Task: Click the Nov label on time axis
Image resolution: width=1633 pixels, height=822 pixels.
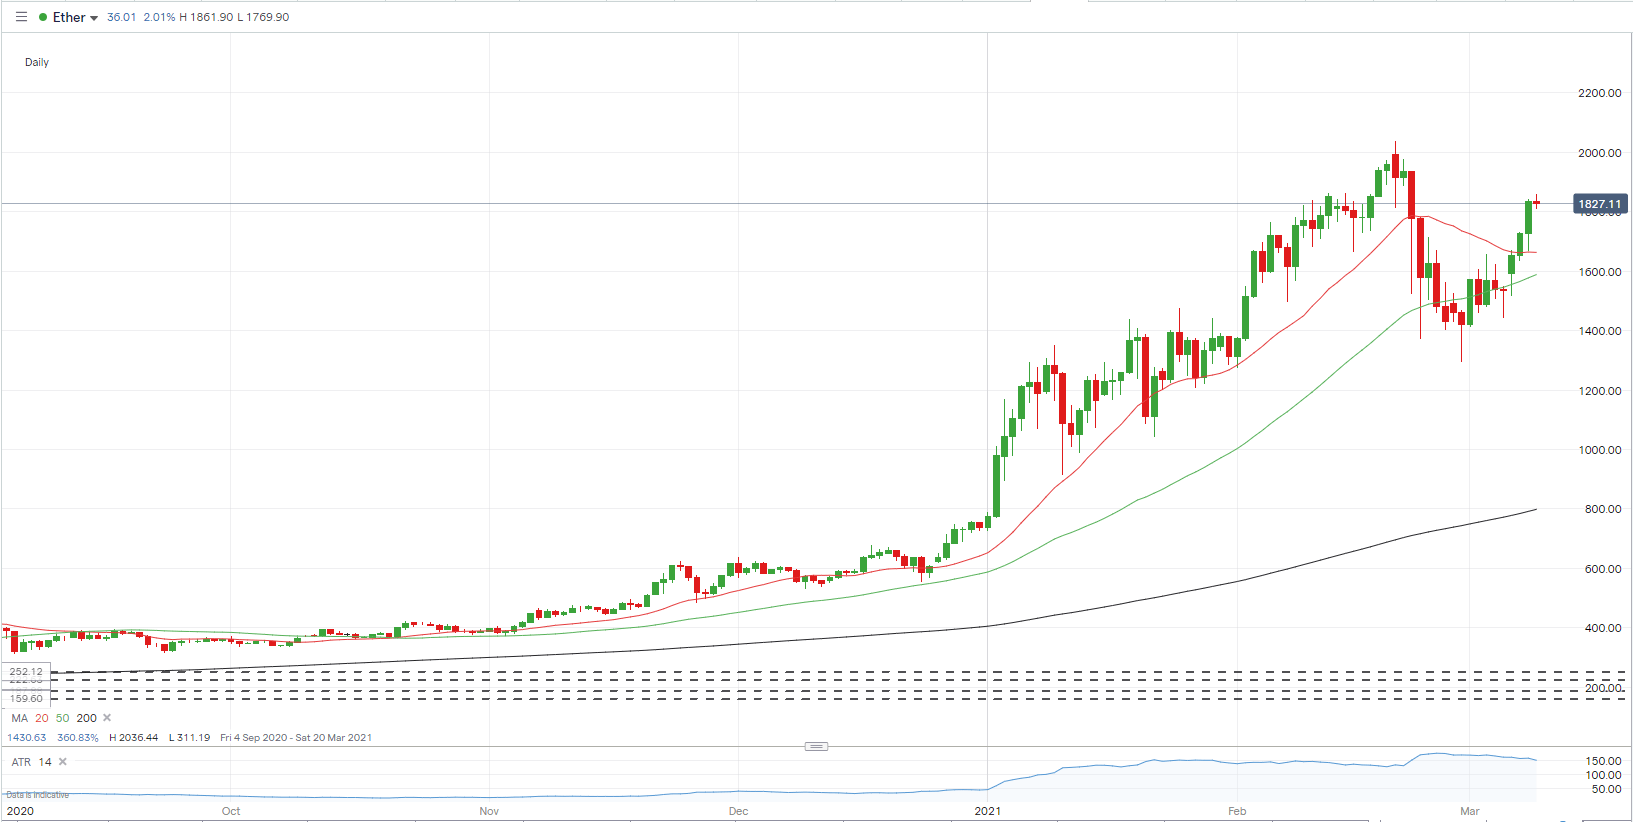Action: coord(489,811)
